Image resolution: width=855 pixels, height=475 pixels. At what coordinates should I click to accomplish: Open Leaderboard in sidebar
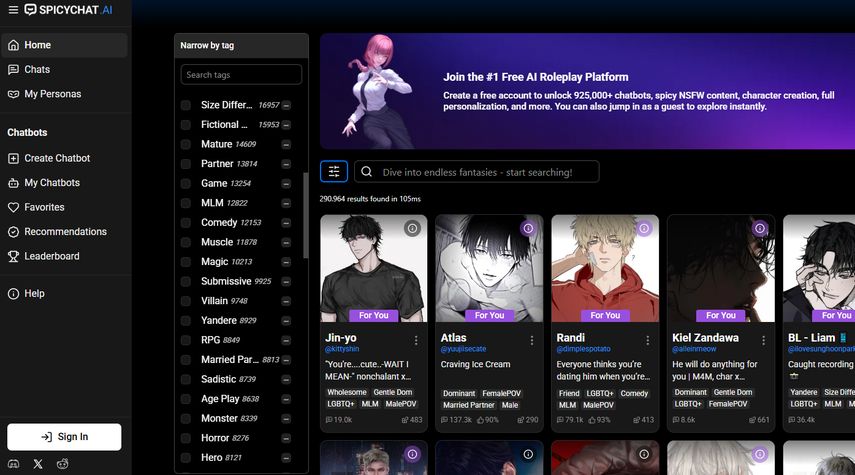tap(64, 256)
